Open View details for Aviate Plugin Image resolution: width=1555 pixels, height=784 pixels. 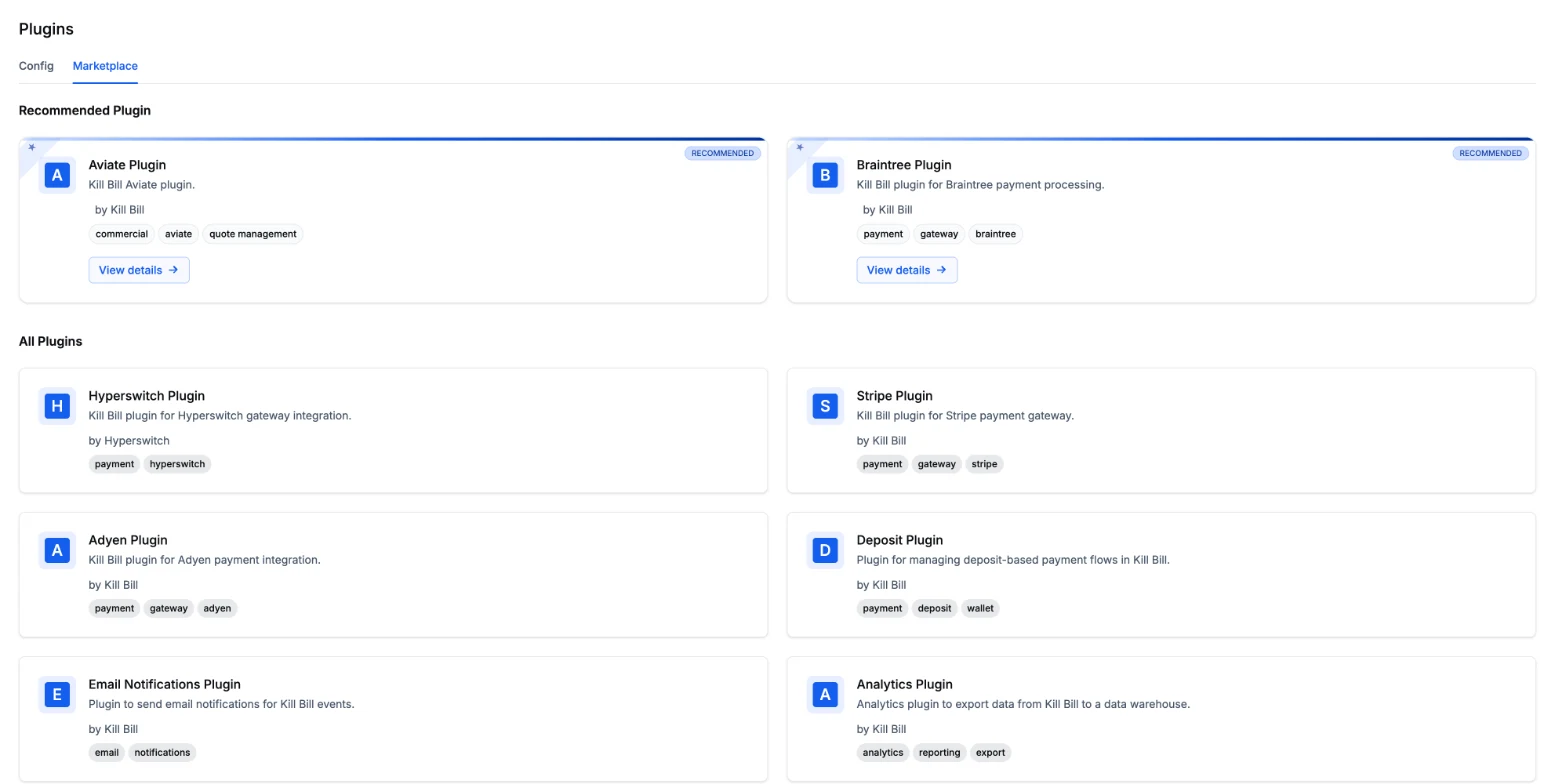(139, 270)
